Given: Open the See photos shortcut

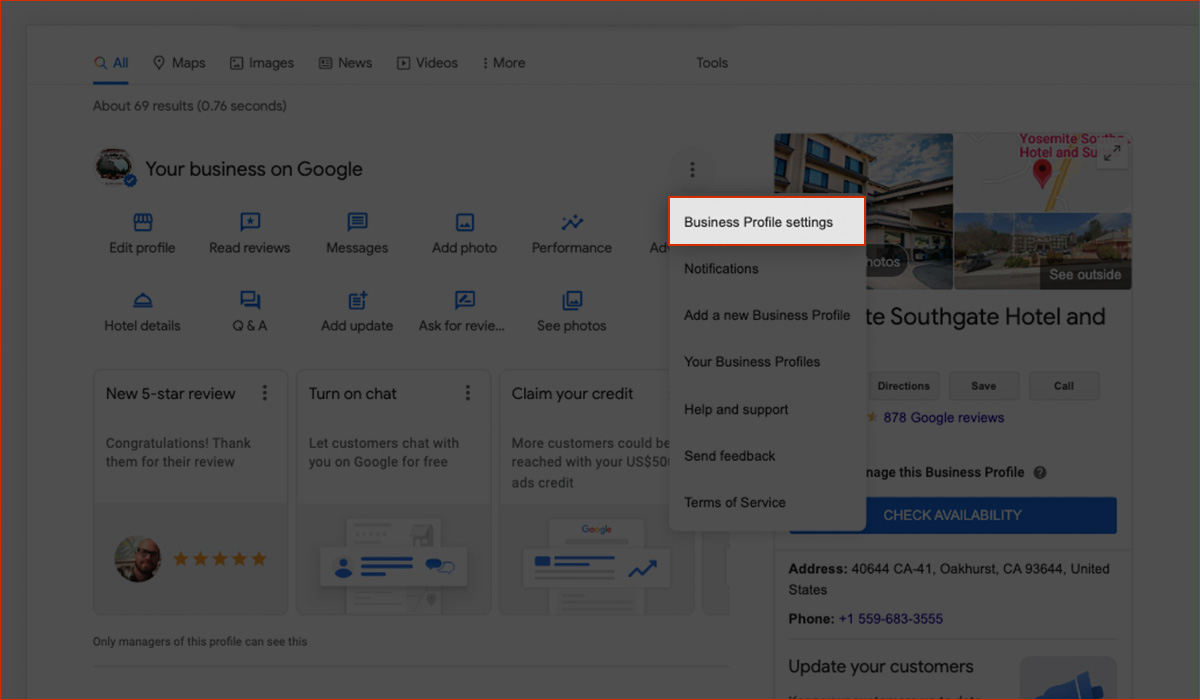Looking at the screenshot, I should [572, 312].
